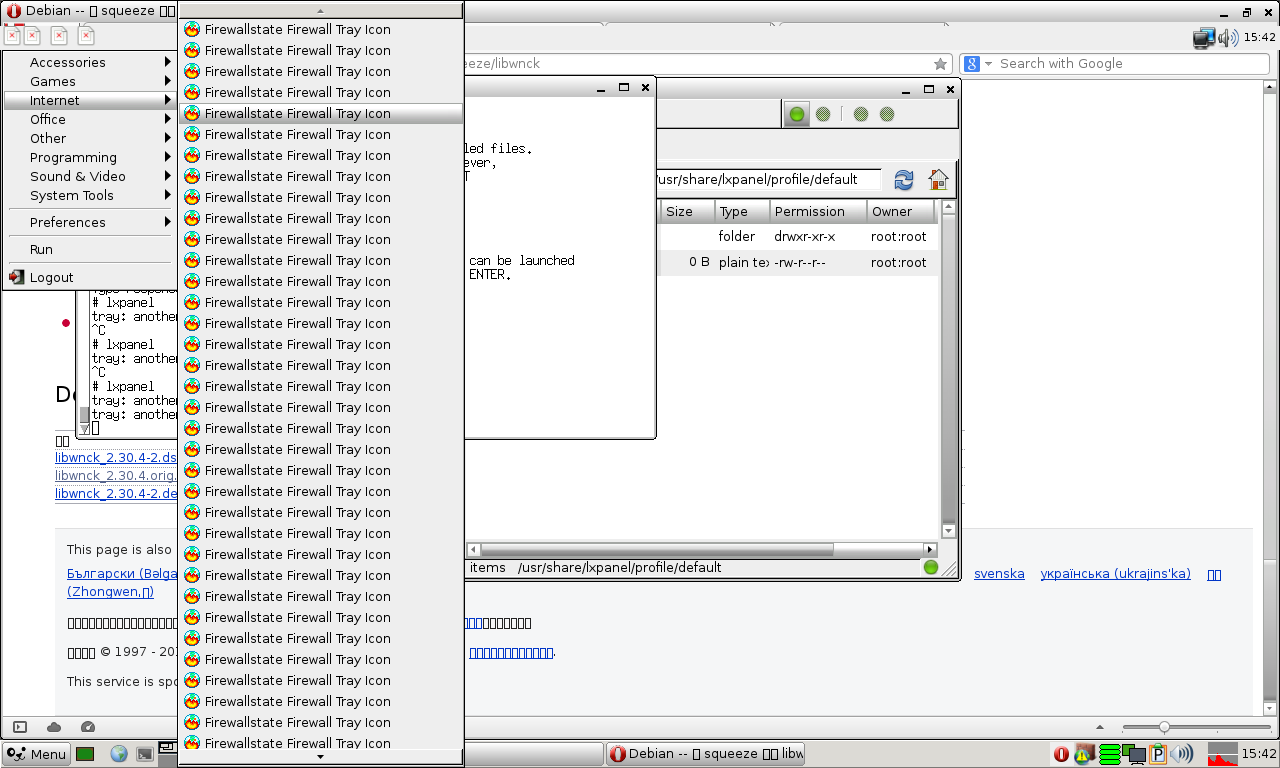Select the Internet menu category
Image resolution: width=1280 pixels, height=768 pixels.
point(89,100)
